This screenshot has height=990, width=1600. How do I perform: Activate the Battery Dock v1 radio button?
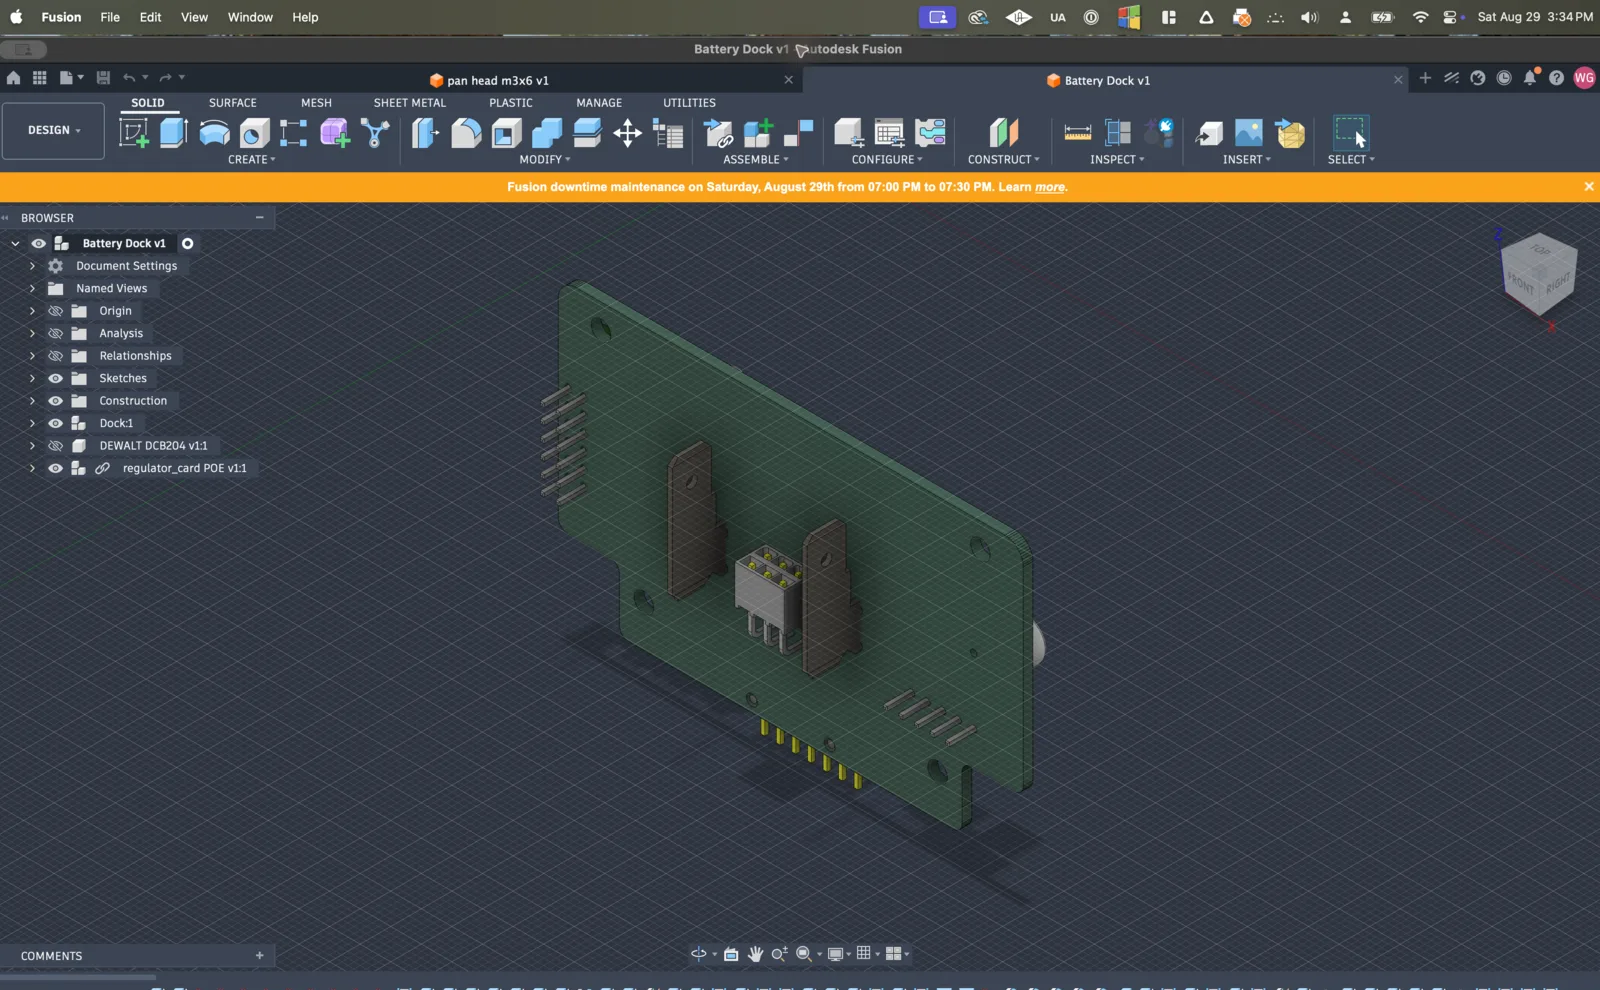pos(187,243)
